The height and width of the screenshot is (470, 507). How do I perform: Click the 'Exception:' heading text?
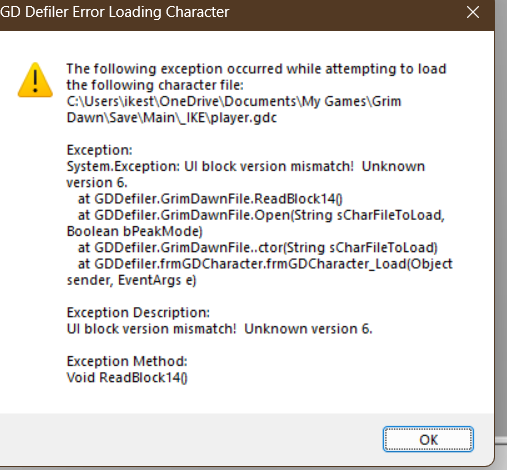pyautogui.click(x=100, y=150)
